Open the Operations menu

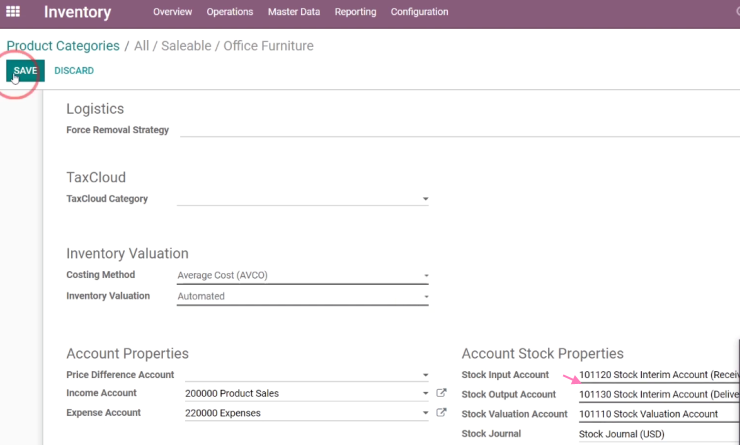[230, 12]
